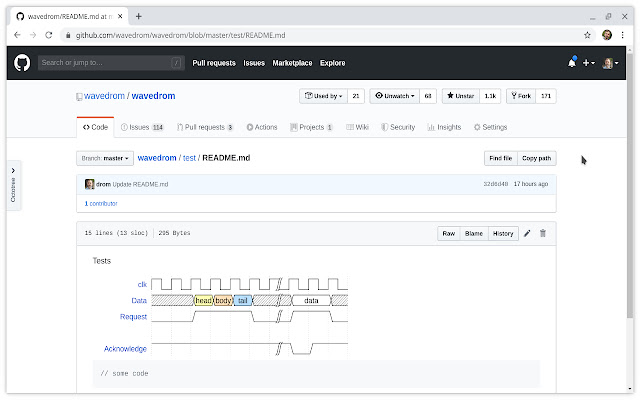Open Explore in top navigation
This screenshot has height=400, width=640.
(x=332, y=63)
